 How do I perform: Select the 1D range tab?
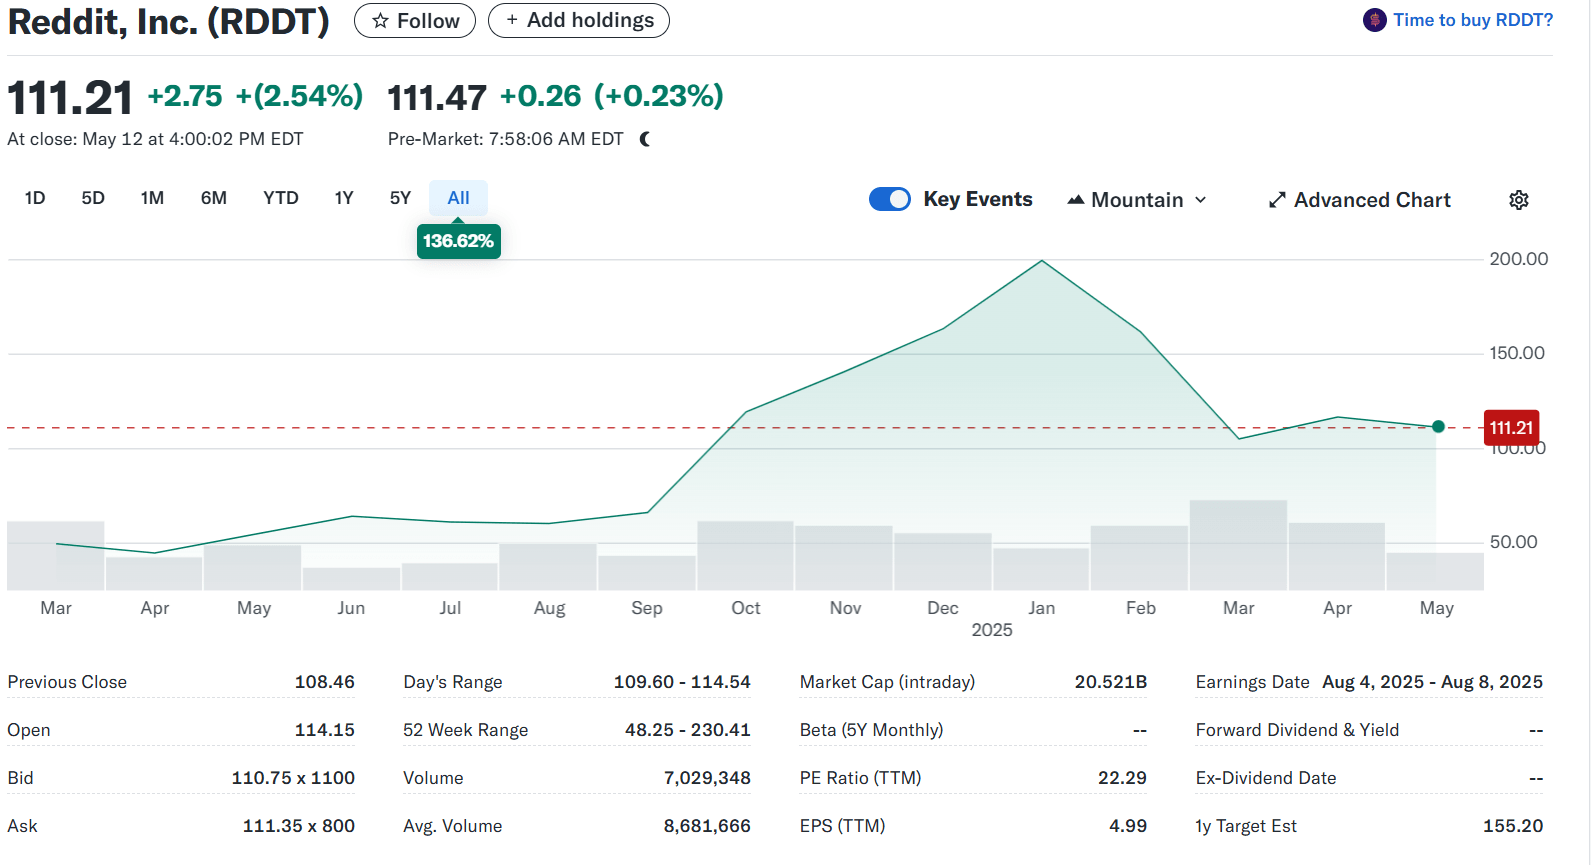(x=35, y=198)
